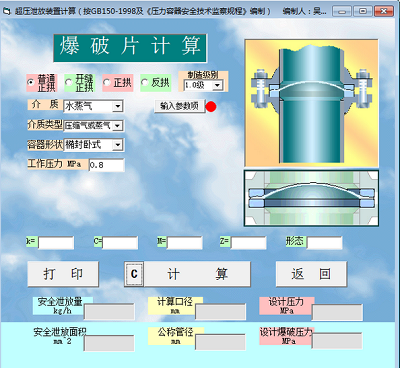Click the 爆破片计算 title banner
The height and width of the screenshot is (368, 400).
tap(130, 48)
